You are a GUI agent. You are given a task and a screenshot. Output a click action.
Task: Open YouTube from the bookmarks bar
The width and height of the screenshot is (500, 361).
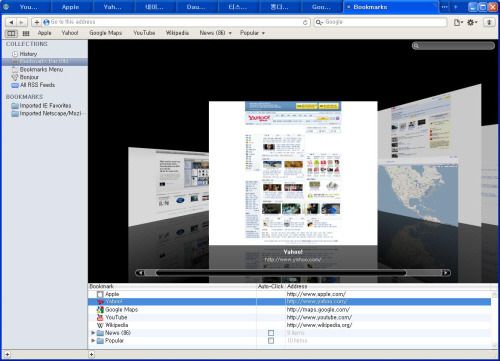click(x=144, y=33)
